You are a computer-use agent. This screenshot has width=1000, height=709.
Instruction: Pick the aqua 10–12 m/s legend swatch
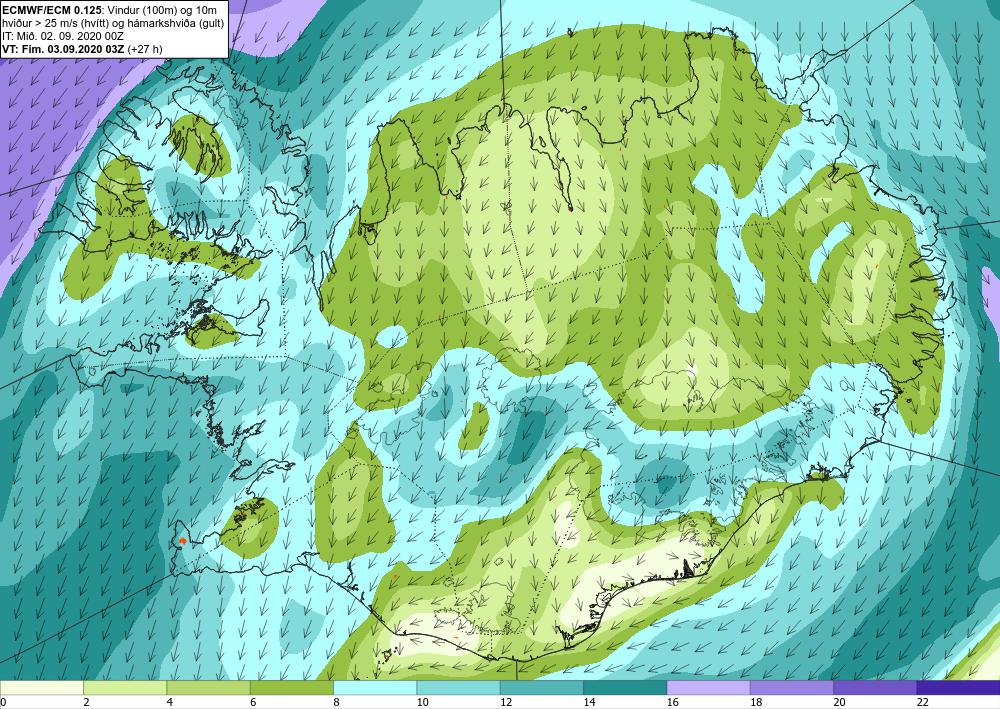point(458,688)
